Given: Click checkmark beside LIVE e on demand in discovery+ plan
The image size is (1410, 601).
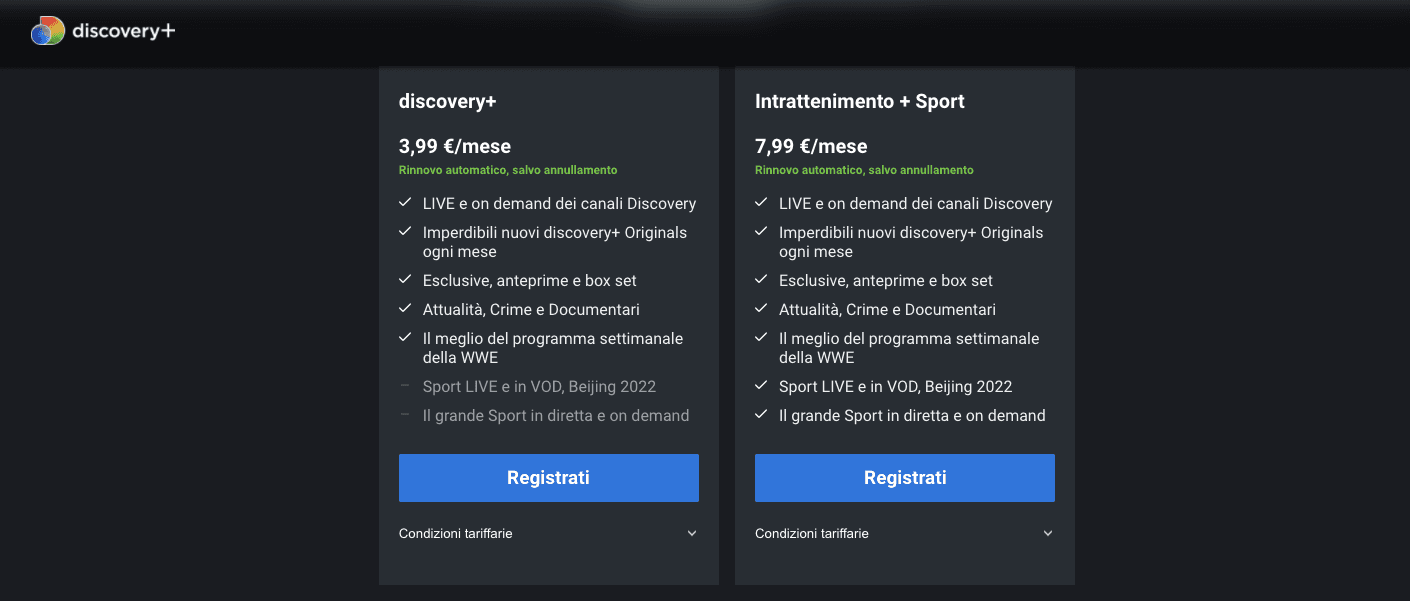Looking at the screenshot, I should click(405, 203).
